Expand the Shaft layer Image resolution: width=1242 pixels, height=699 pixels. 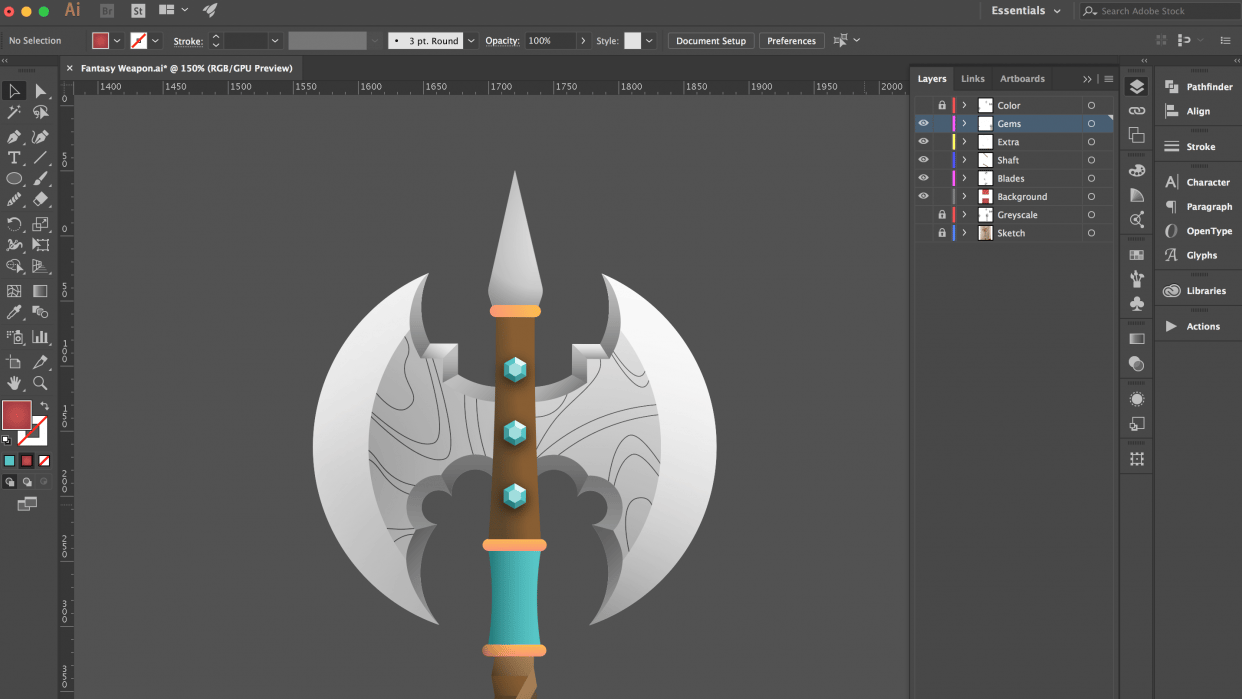(x=964, y=159)
